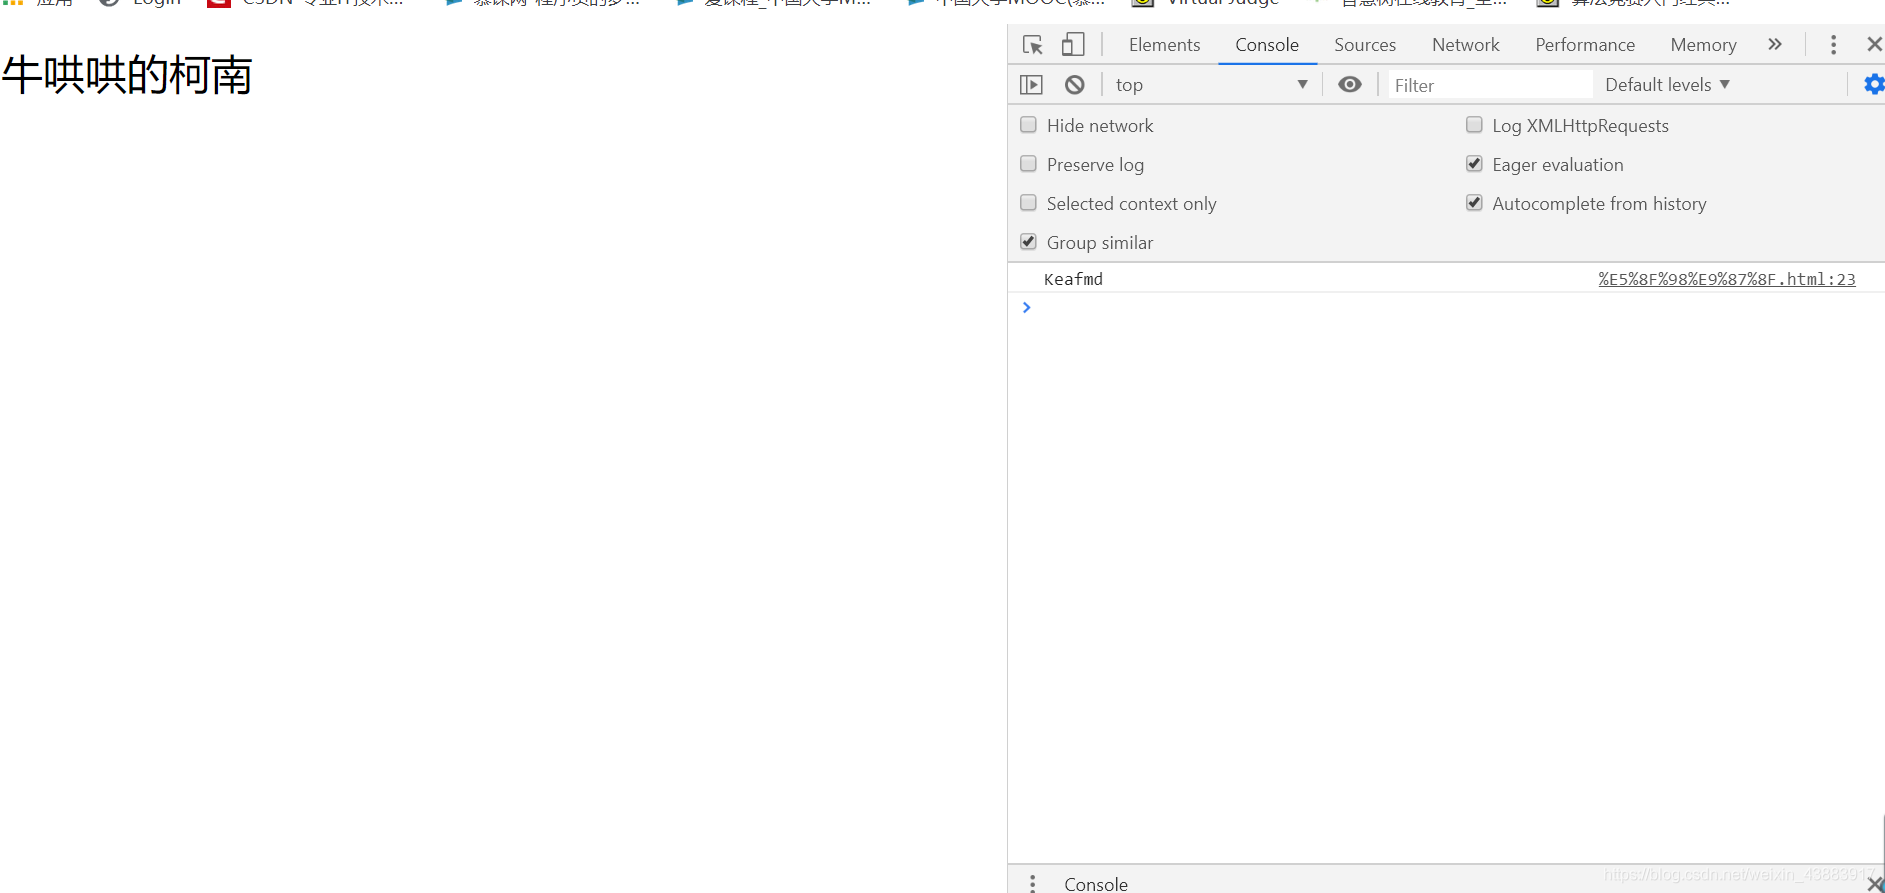Focus the console Filter input field
The image size is (1885, 893).
[1490, 86]
